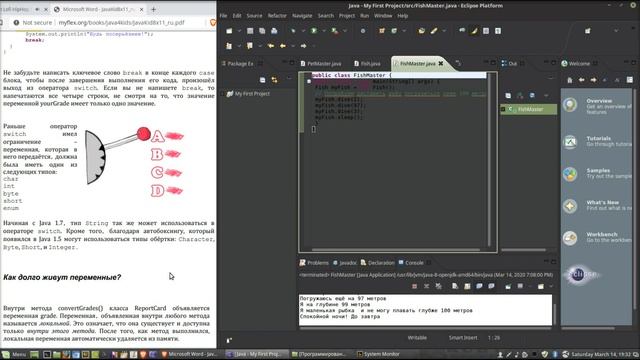Click the Run External Tools icon
The width and height of the screenshot is (640, 360).
[335, 31]
